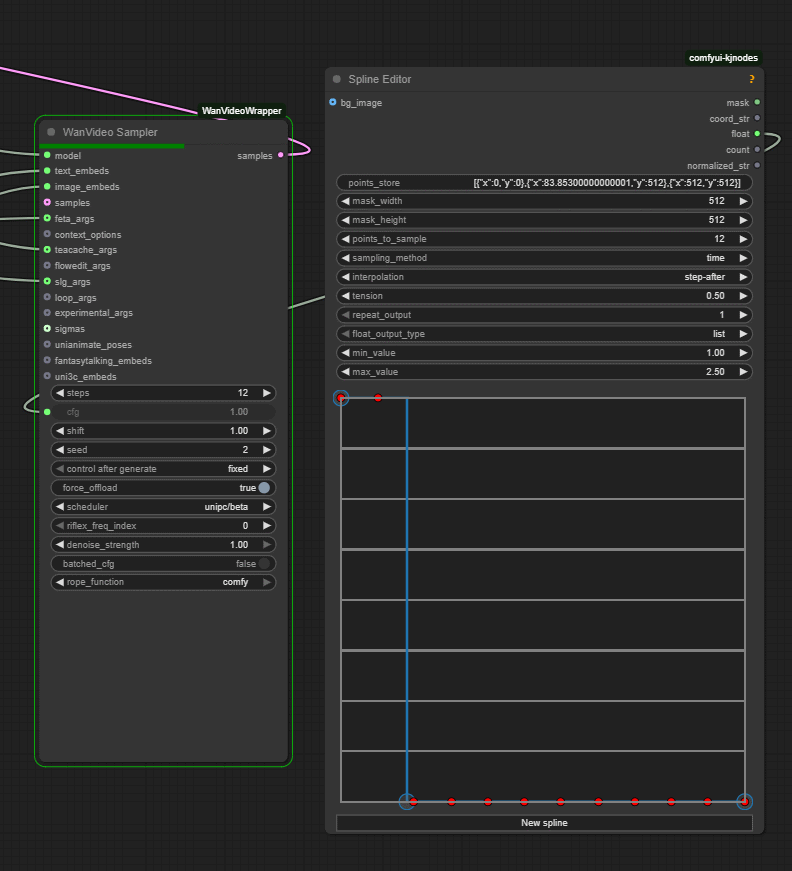Decrement the seed value arrow

(60, 449)
